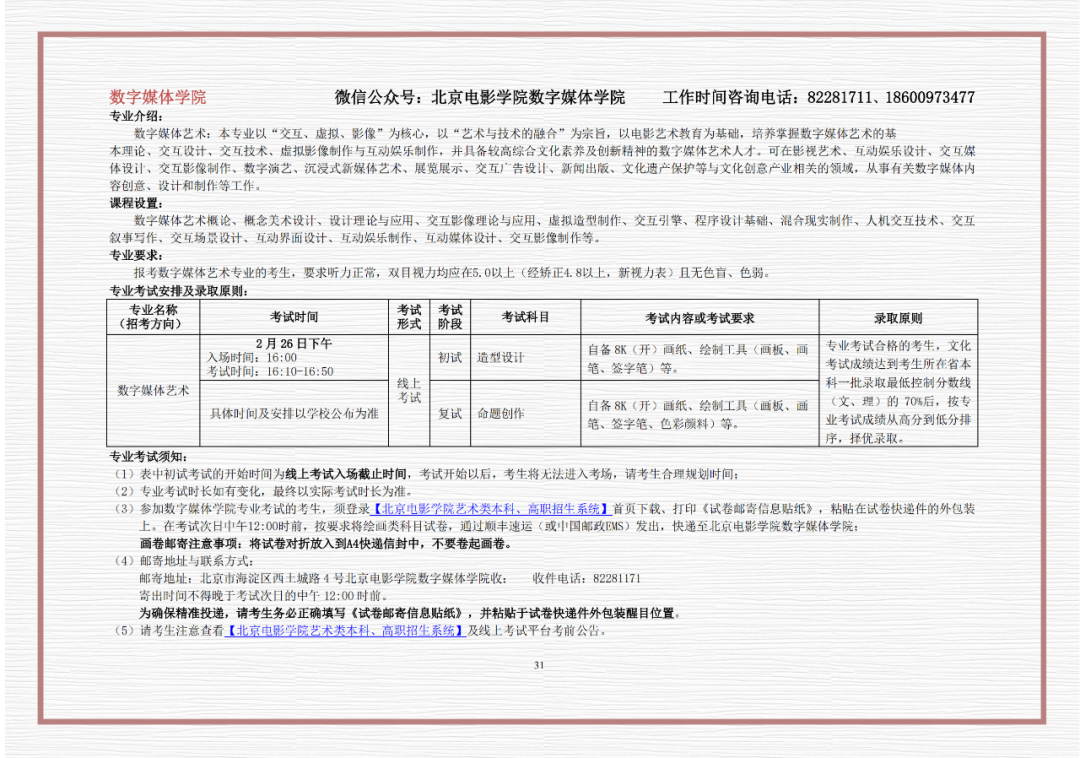Select the 微信公众号 header text
The width and height of the screenshot is (1080, 758).
click(480, 97)
